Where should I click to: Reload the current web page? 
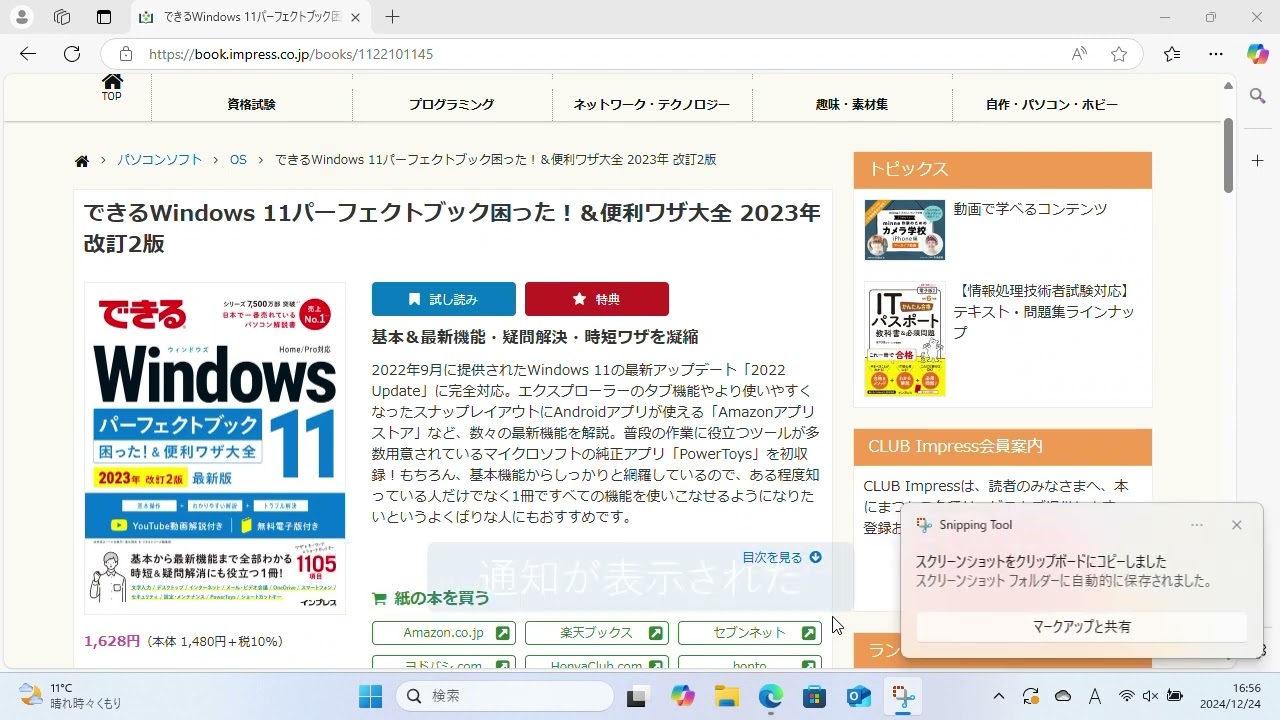click(72, 54)
